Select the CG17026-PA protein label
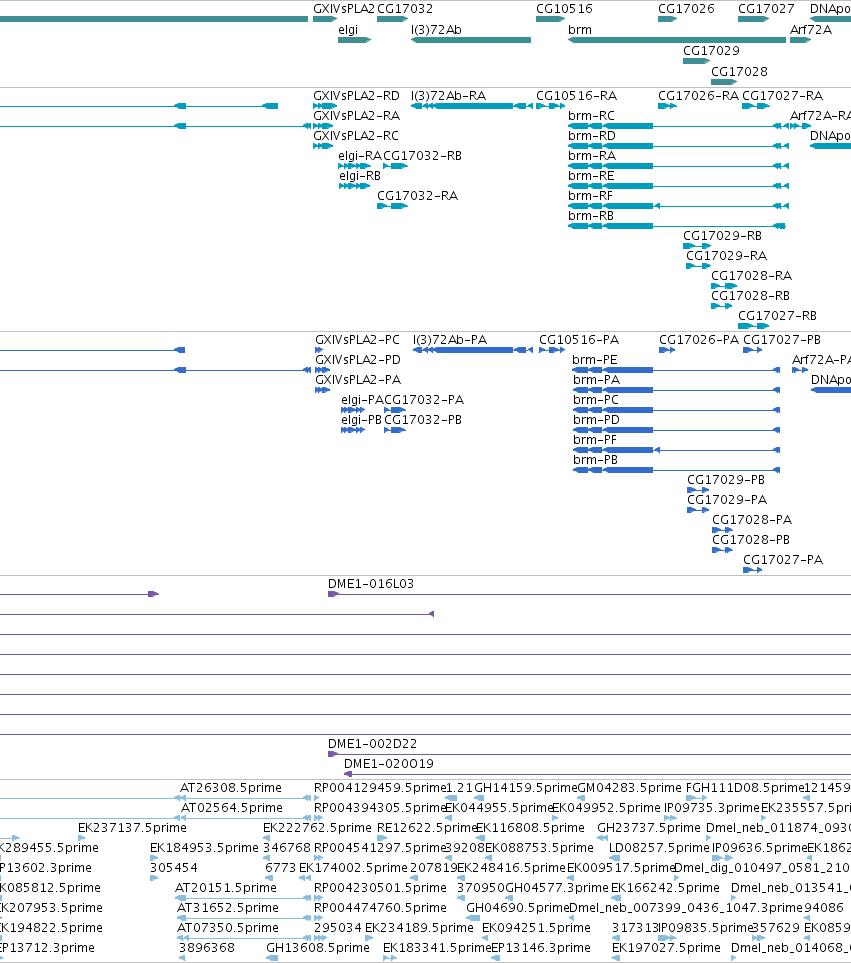851x963 pixels. pyautogui.click(x=699, y=340)
